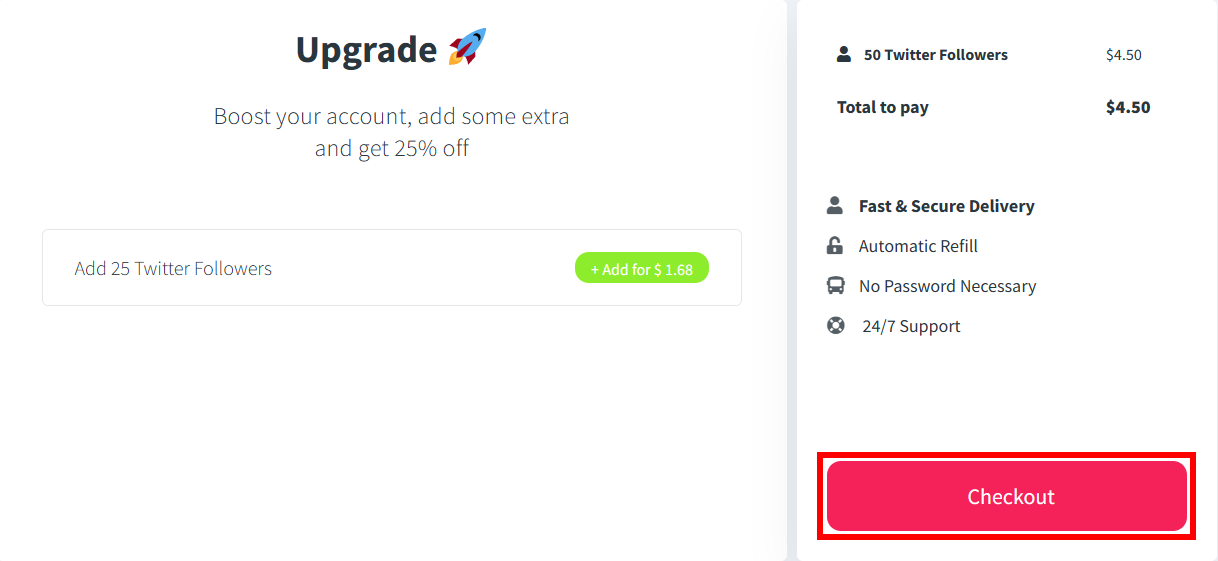Click the Fast & Secure Delivery text
The height and width of the screenshot is (561, 1218).
946,206
